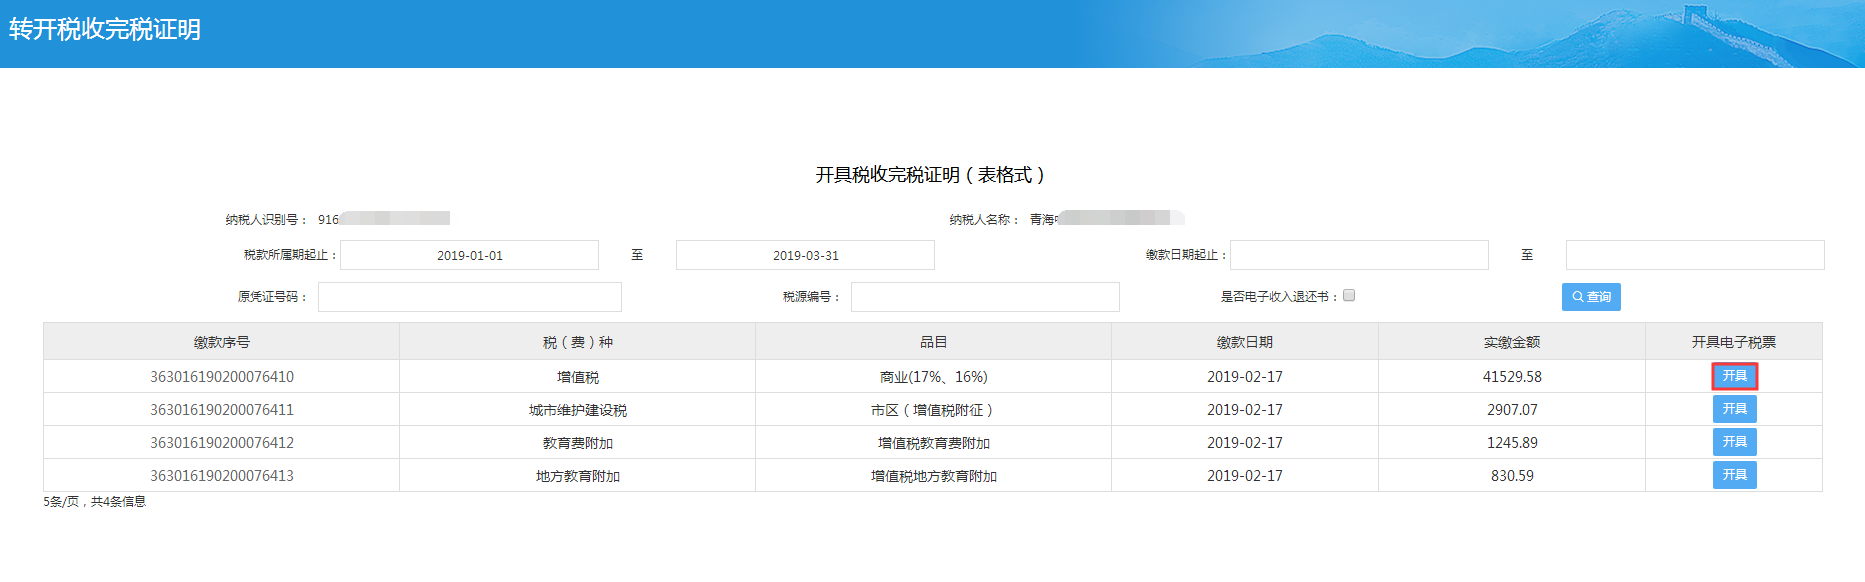This screenshot has height=582, width=1865.
Task: Select the 41529.58 amount cell
Action: coord(1512,377)
